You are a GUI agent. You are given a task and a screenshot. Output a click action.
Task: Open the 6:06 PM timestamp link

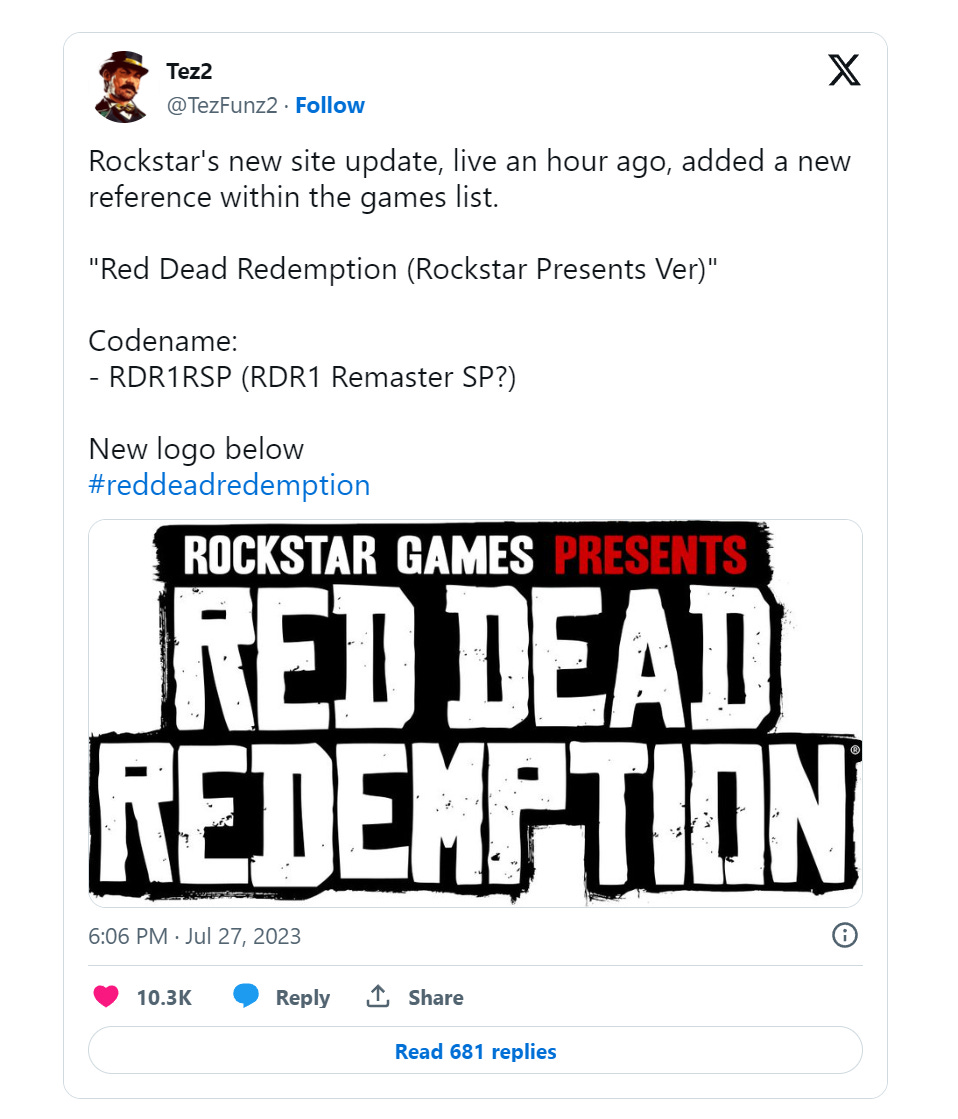point(128,936)
